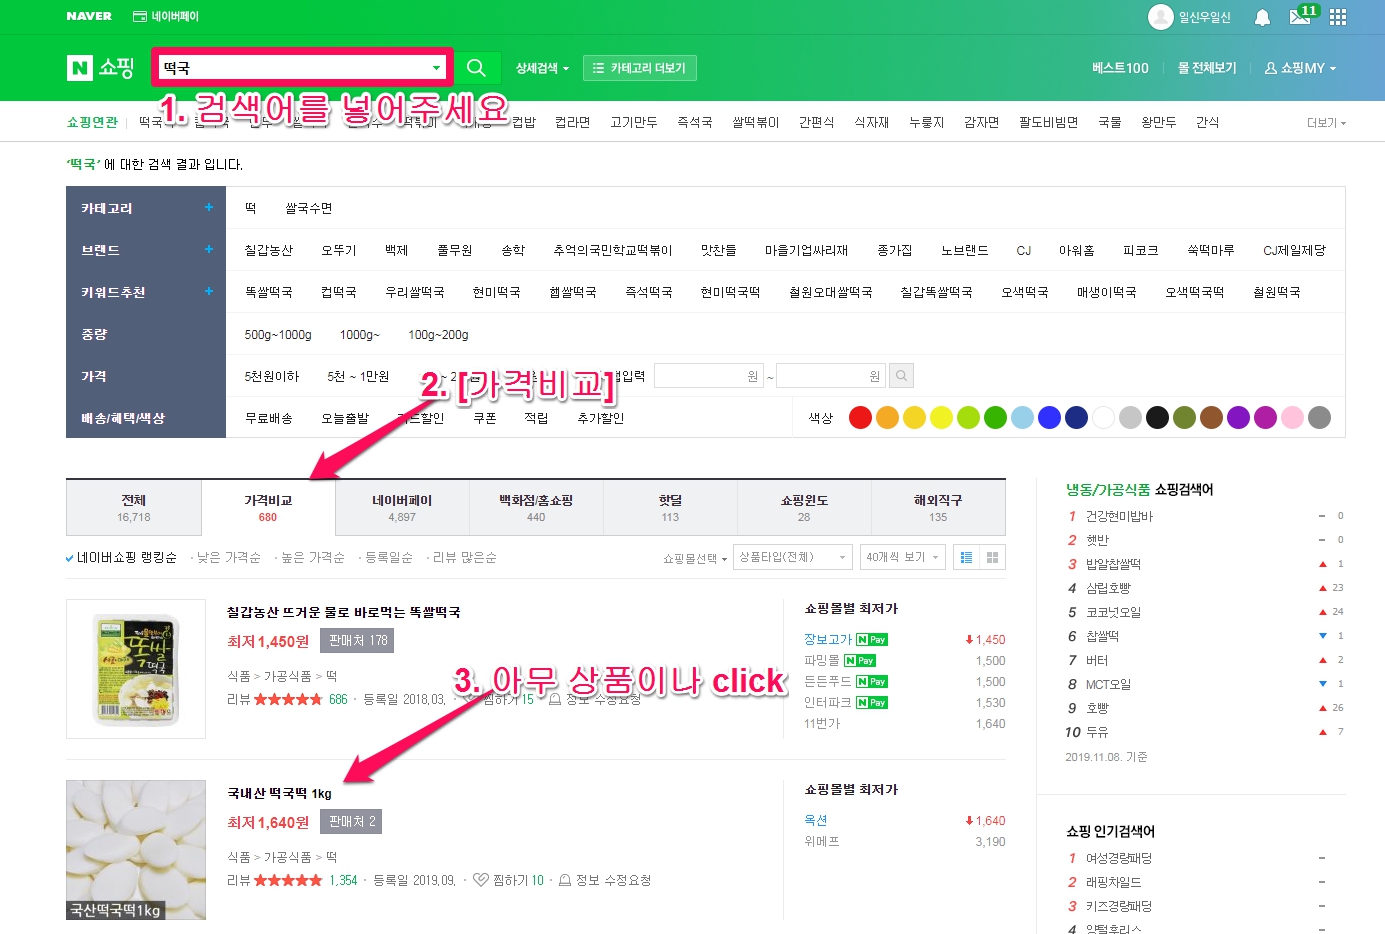Image resolution: width=1385 pixels, height=934 pixels.
Task: Select the pink color swatch
Action: (x=1292, y=418)
